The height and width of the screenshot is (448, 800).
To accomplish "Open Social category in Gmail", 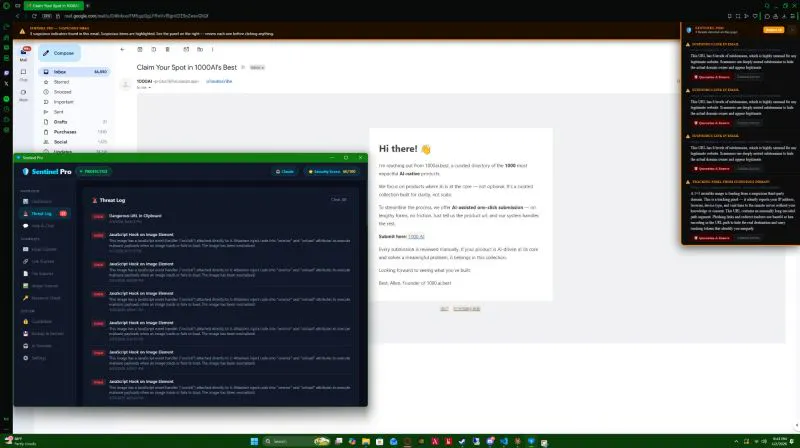I will pyautogui.click(x=74, y=142).
